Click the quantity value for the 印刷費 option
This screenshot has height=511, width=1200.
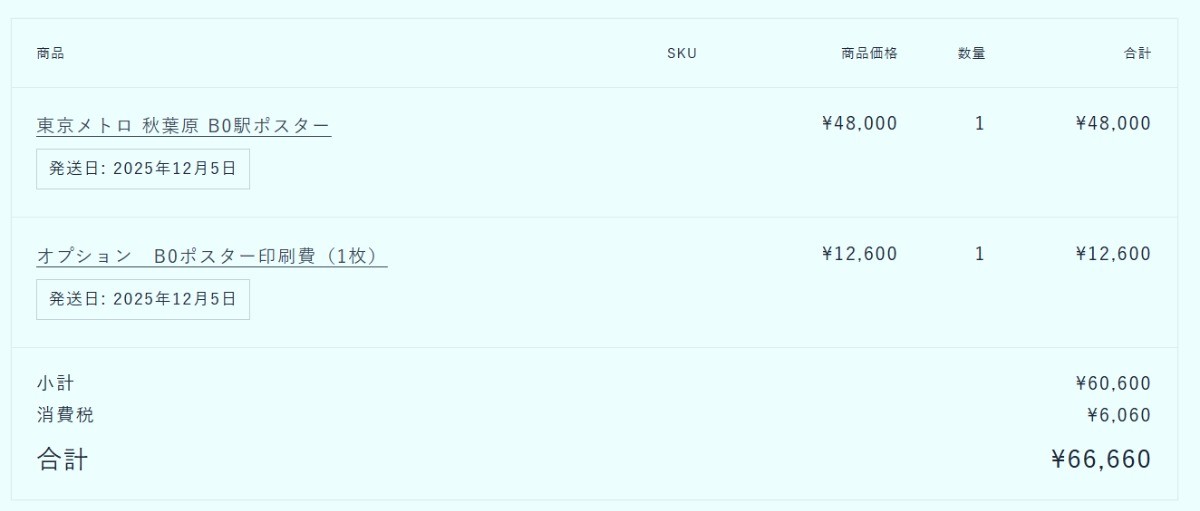(980, 253)
